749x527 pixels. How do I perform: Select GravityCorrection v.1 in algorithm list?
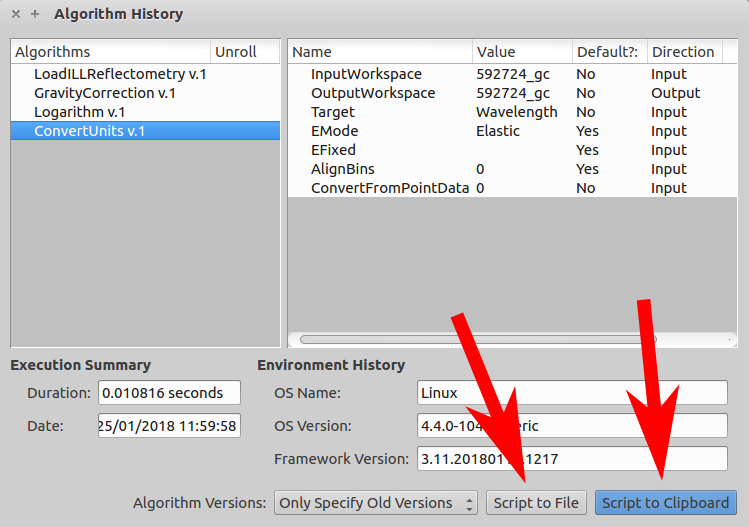coord(105,93)
